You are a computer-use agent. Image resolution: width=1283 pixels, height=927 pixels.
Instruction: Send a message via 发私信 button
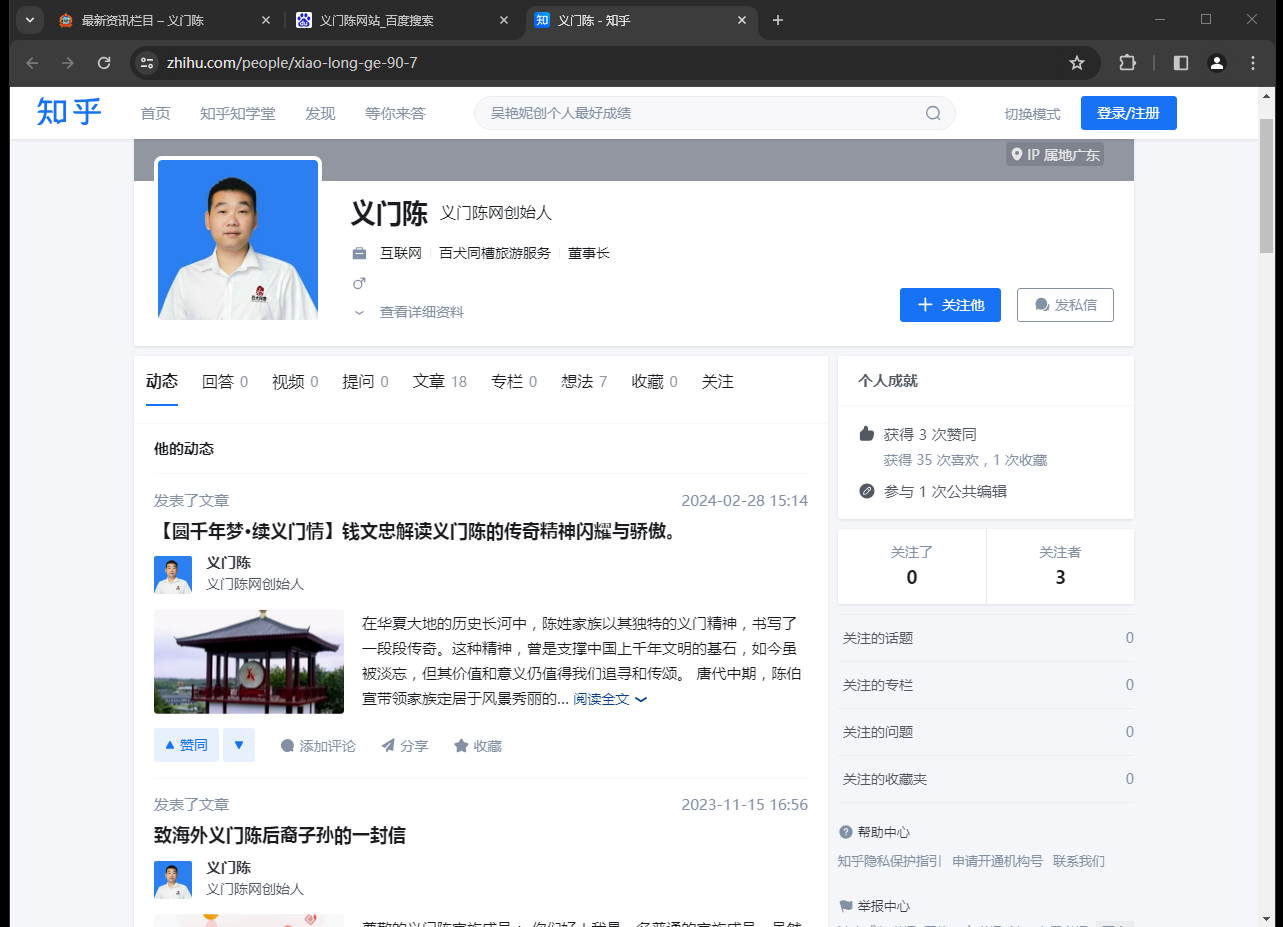click(1065, 305)
